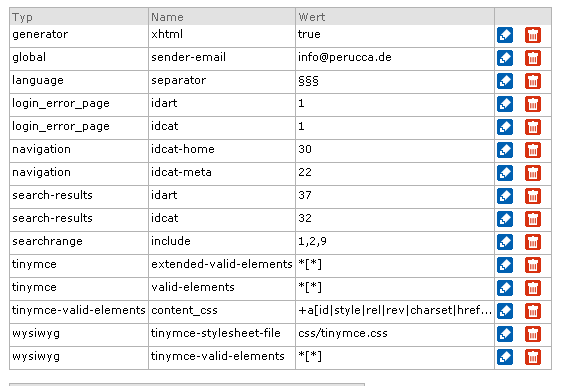Image resolution: width=570 pixels, height=386 pixels.
Task: Delete the content_css setting row
Action: [x=533, y=311]
